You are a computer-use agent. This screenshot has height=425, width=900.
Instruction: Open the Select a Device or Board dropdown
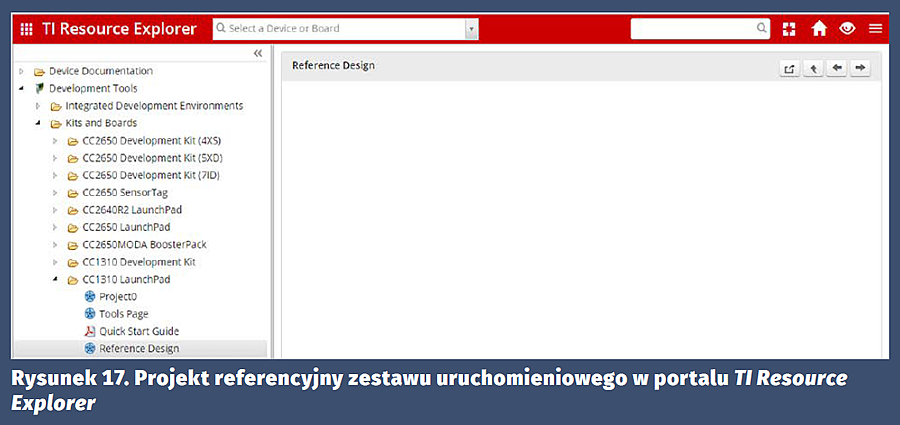click(471, 29)
